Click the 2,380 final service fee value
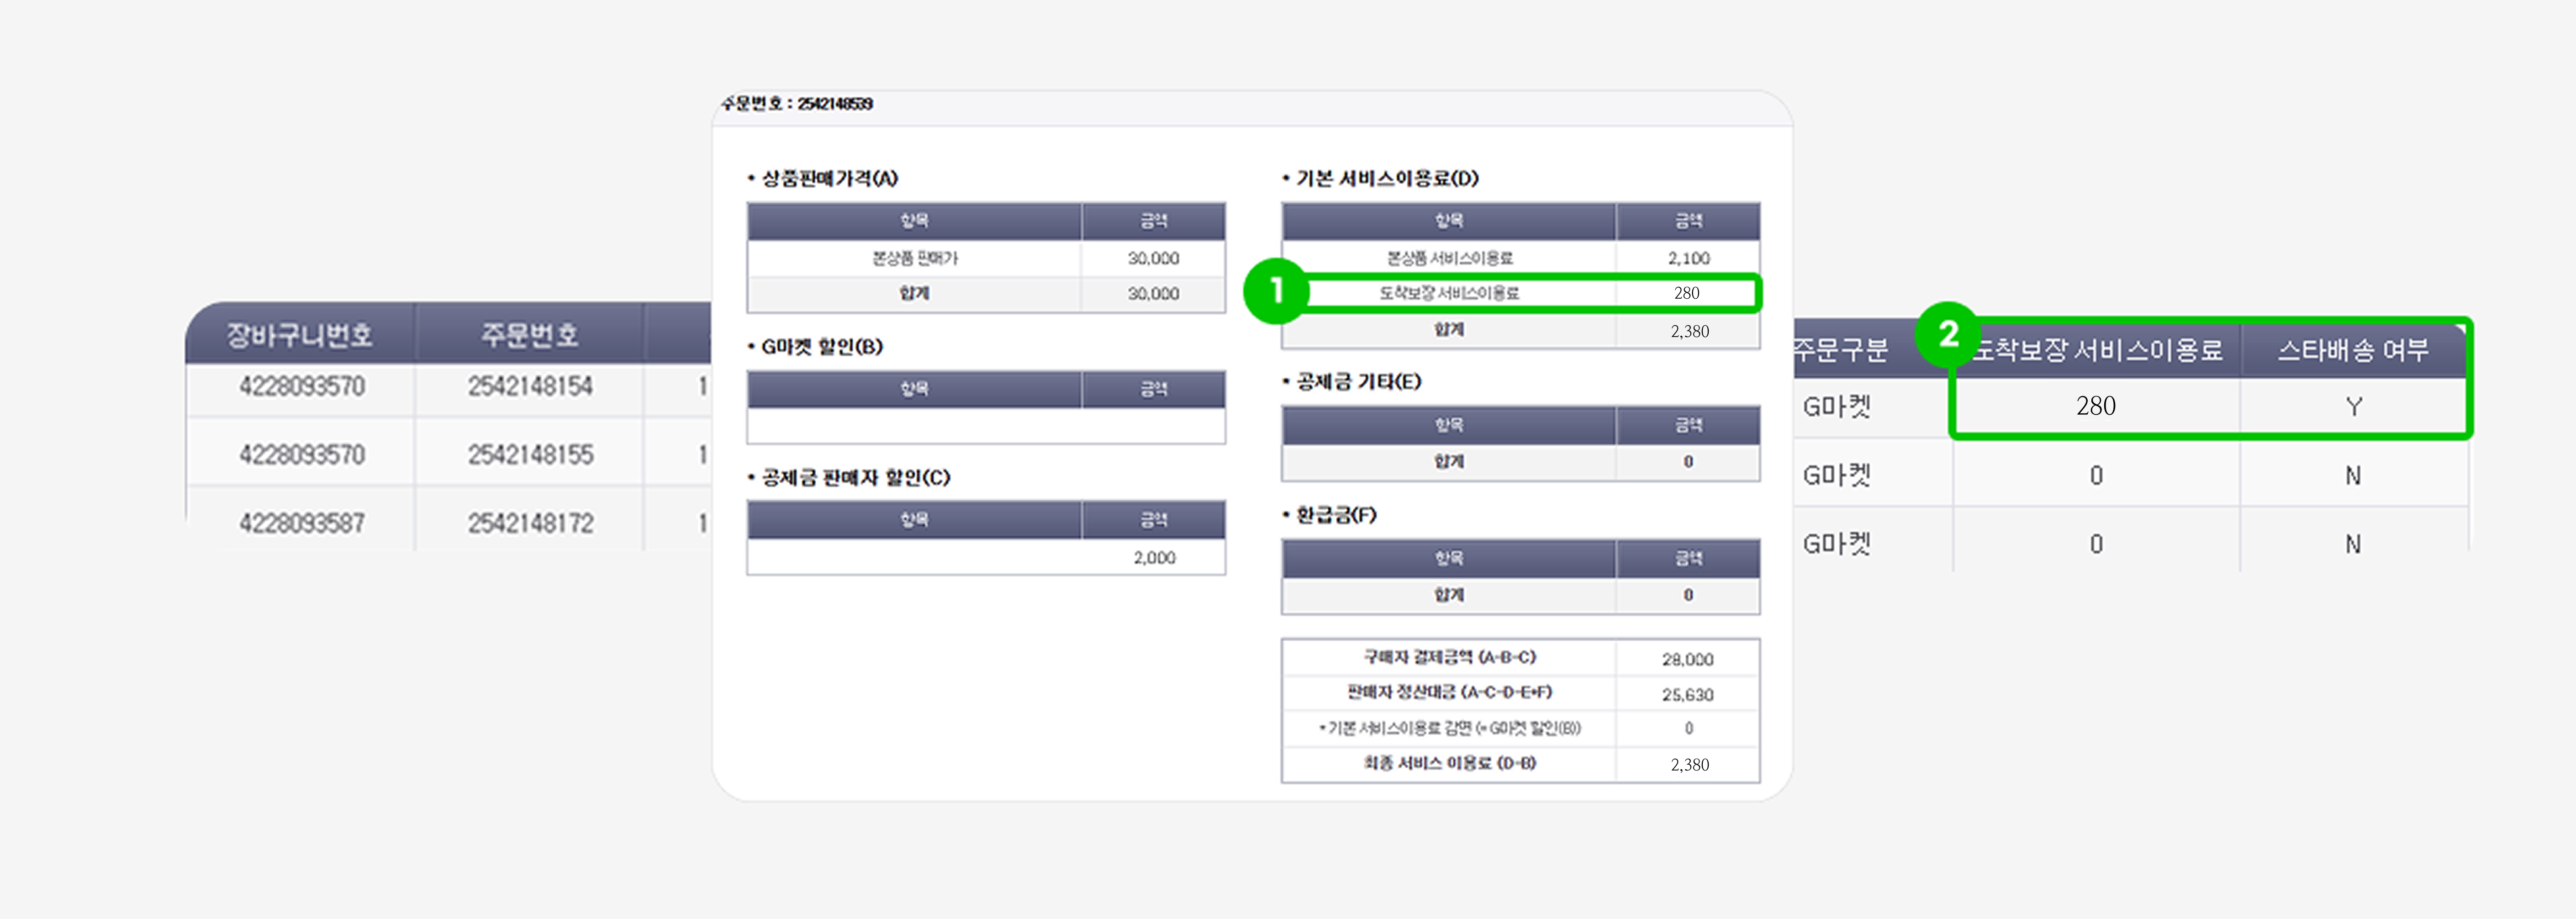2576x919 pixels. point(1689,765)
